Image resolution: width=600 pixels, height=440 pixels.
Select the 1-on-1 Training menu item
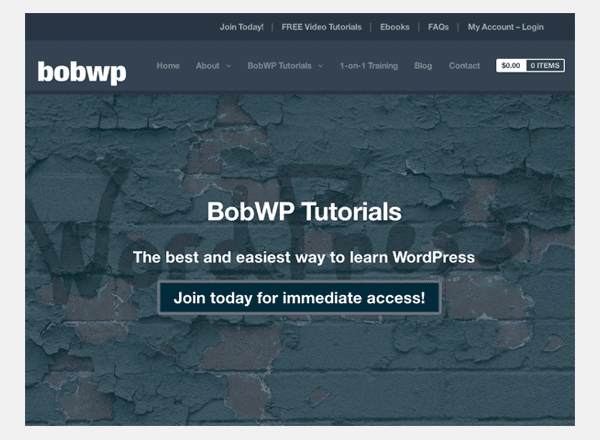[x=369, y=66]
